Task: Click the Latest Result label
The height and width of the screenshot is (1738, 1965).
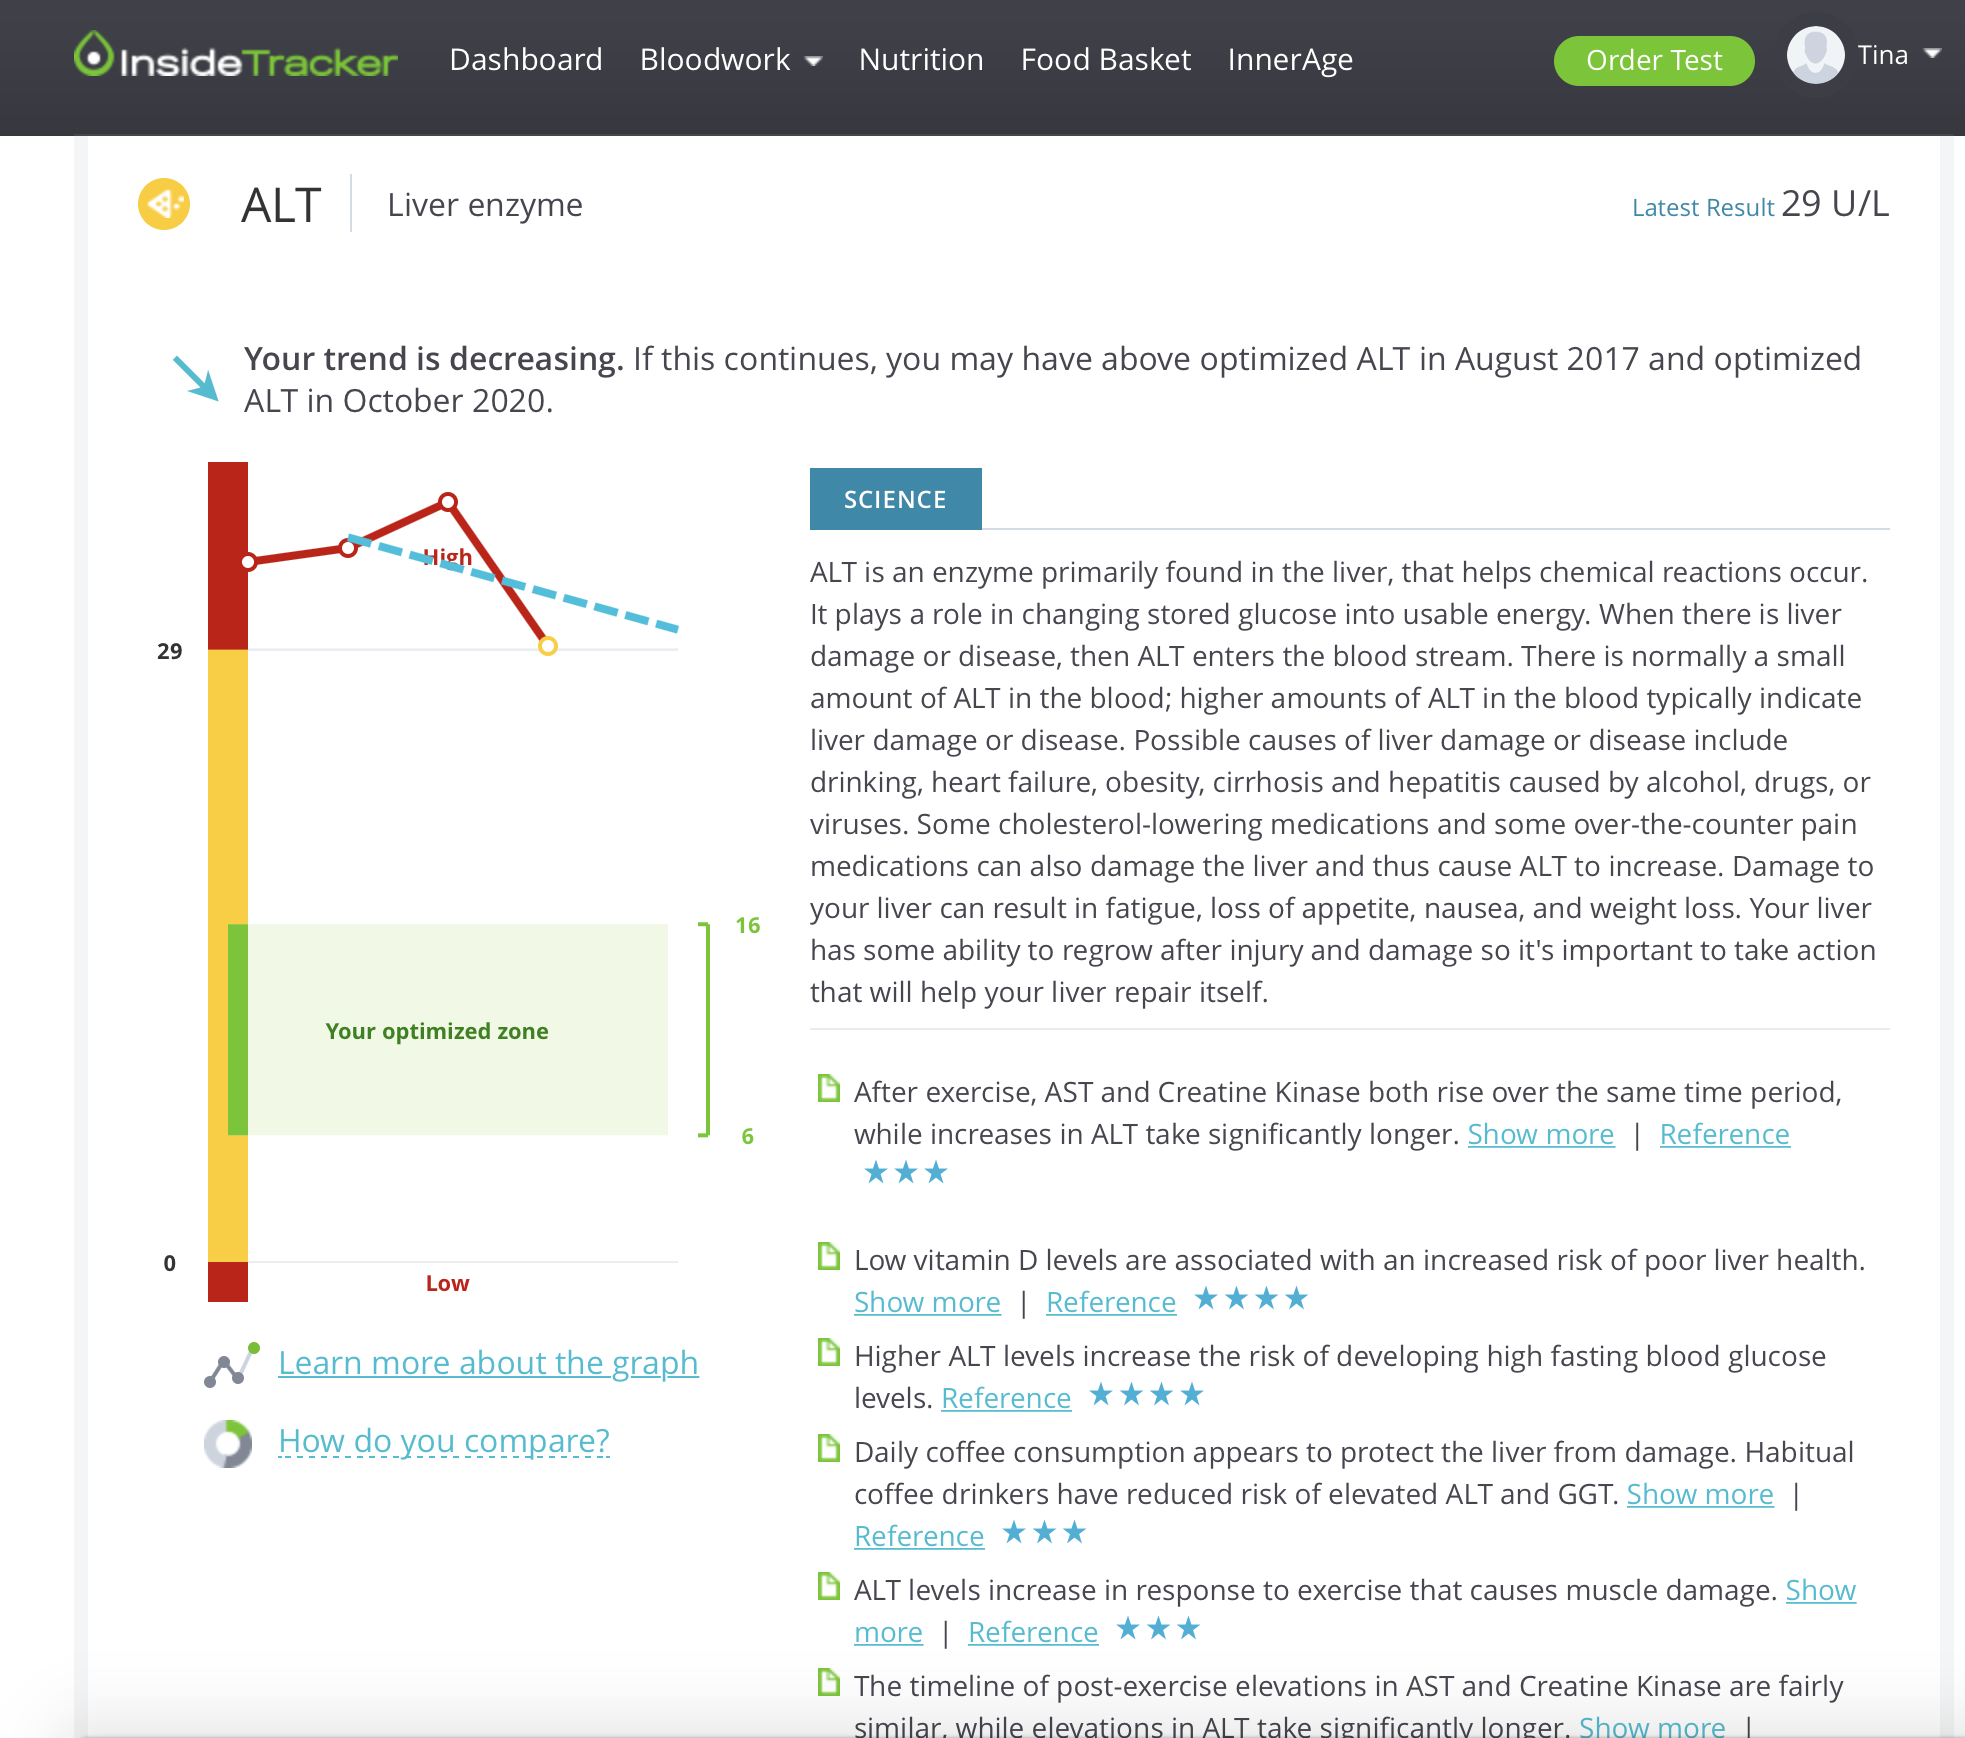Action: tap(1703, 208)
